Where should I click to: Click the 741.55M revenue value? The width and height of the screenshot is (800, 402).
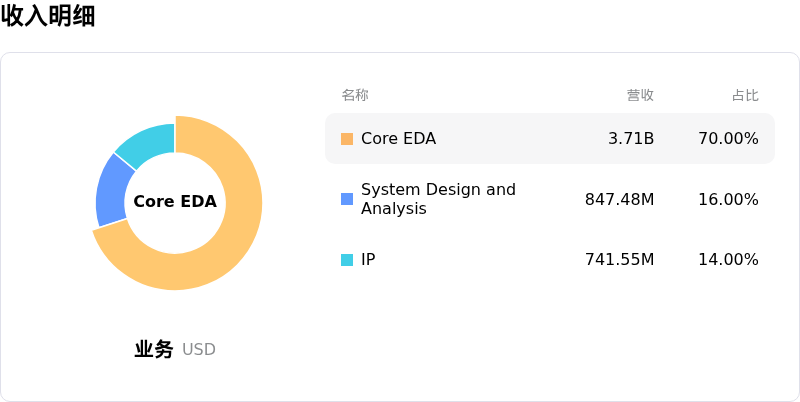tap(619, 260)
